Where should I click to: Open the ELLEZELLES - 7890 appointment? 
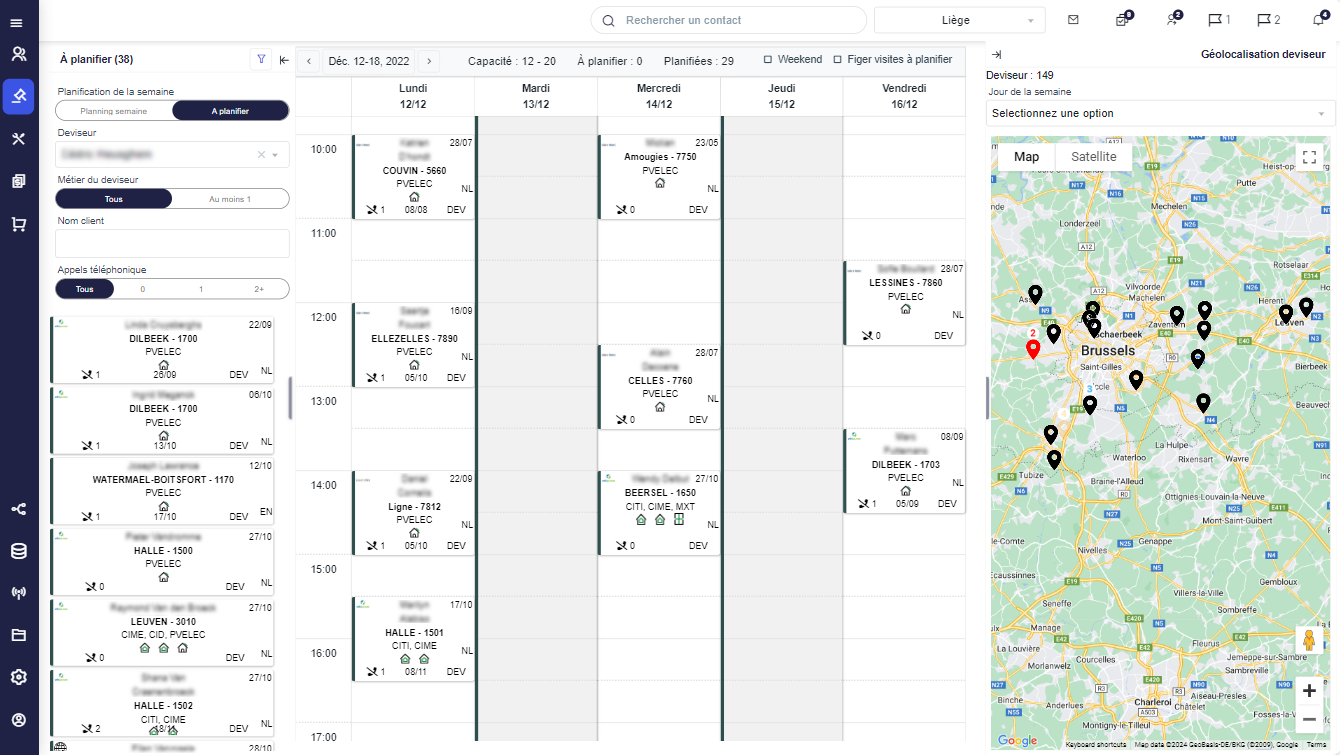pos(413,345)
